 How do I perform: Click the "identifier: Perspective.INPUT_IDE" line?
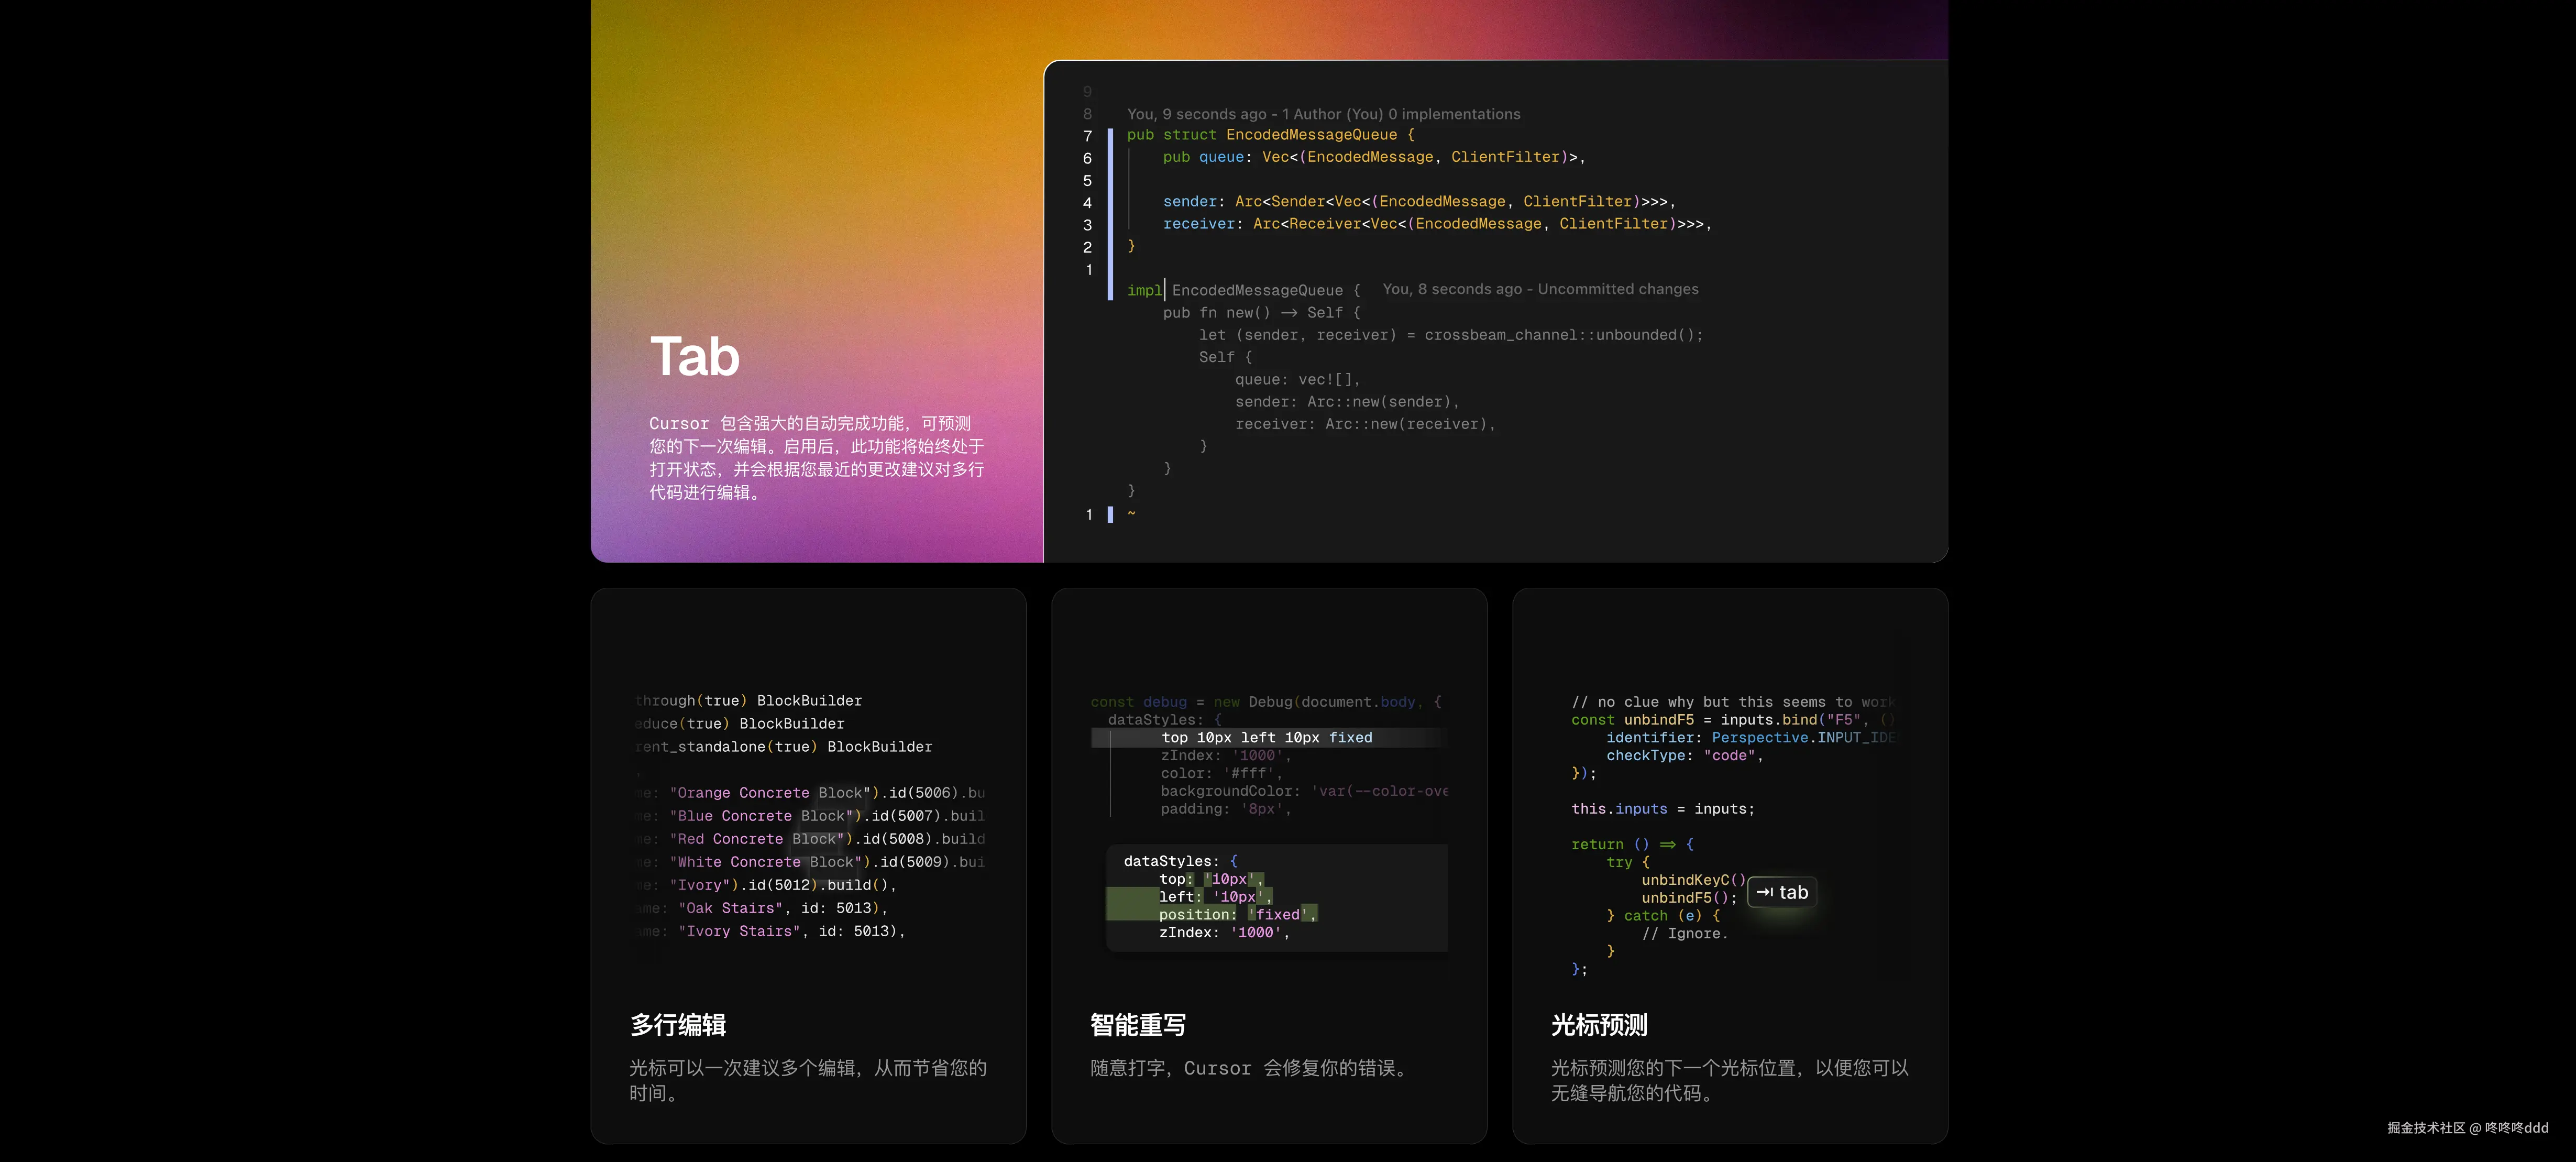coord(1751,738)
